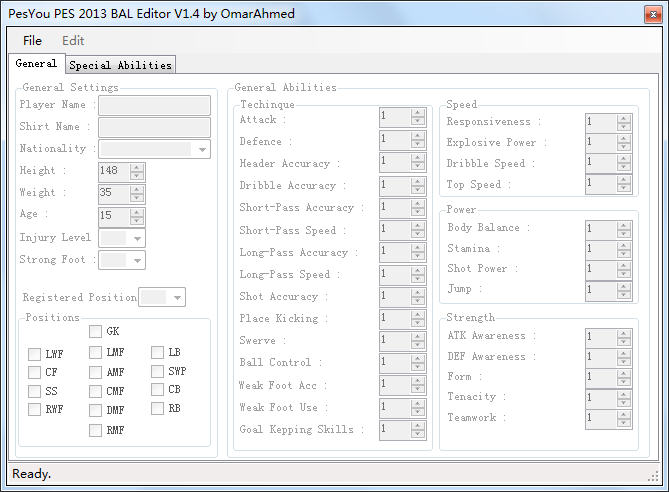Check the SS position checkbox
669x492 pixels.
(34, 391)
